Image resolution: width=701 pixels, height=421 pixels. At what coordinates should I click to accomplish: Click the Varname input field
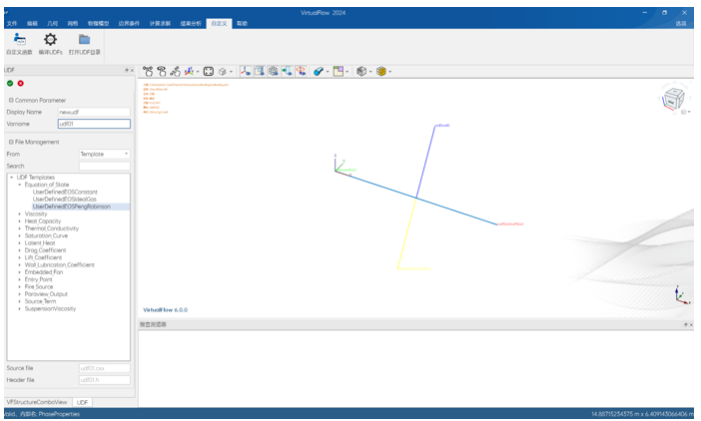[x=94, y=124]
